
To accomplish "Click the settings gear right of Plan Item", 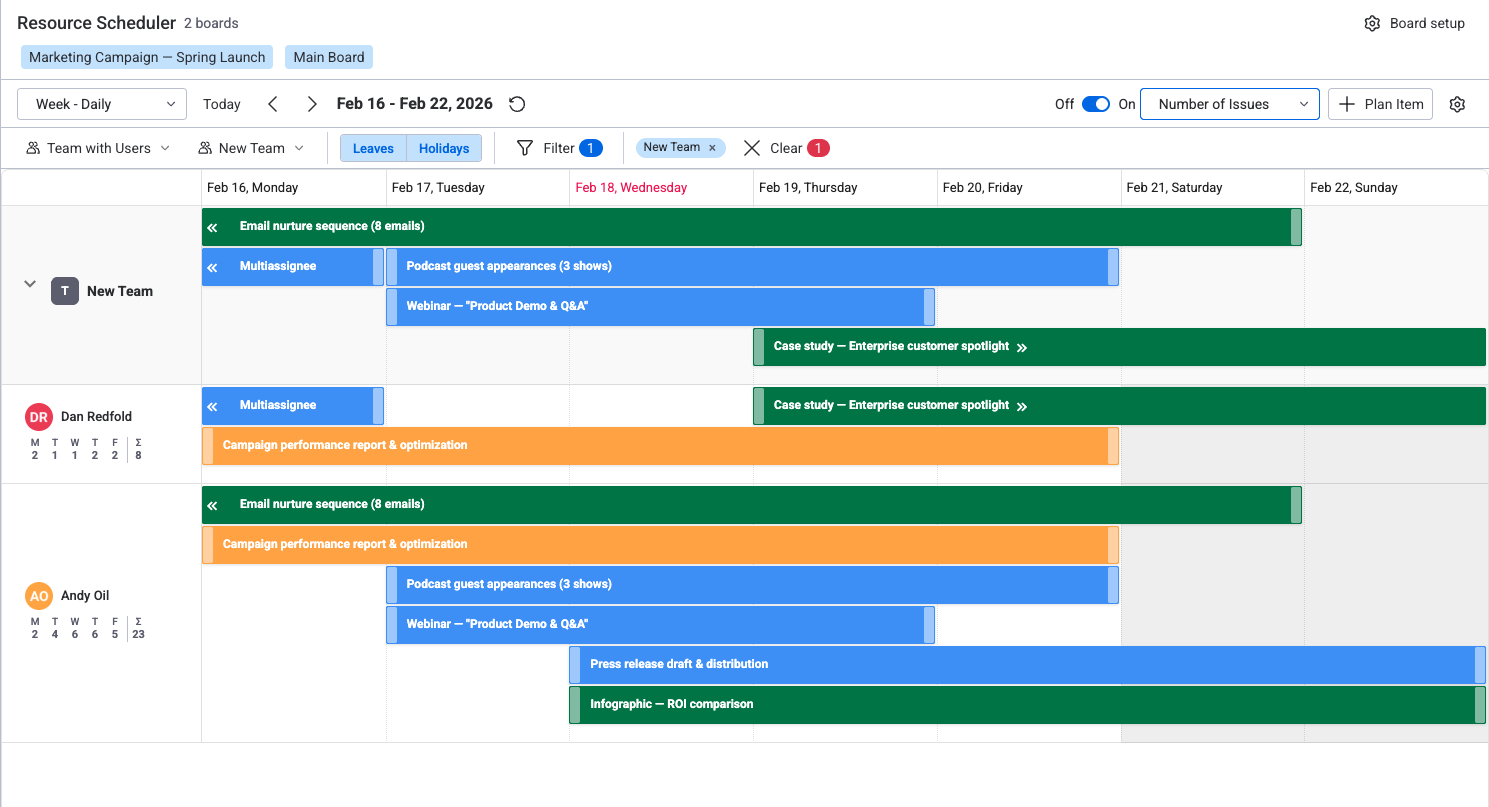I will 1457,103.
